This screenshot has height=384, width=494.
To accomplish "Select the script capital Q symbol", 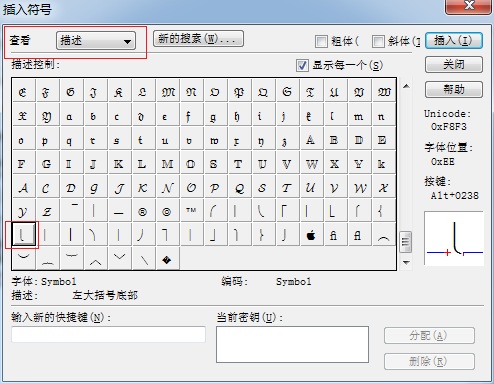I will pos(239,188).
